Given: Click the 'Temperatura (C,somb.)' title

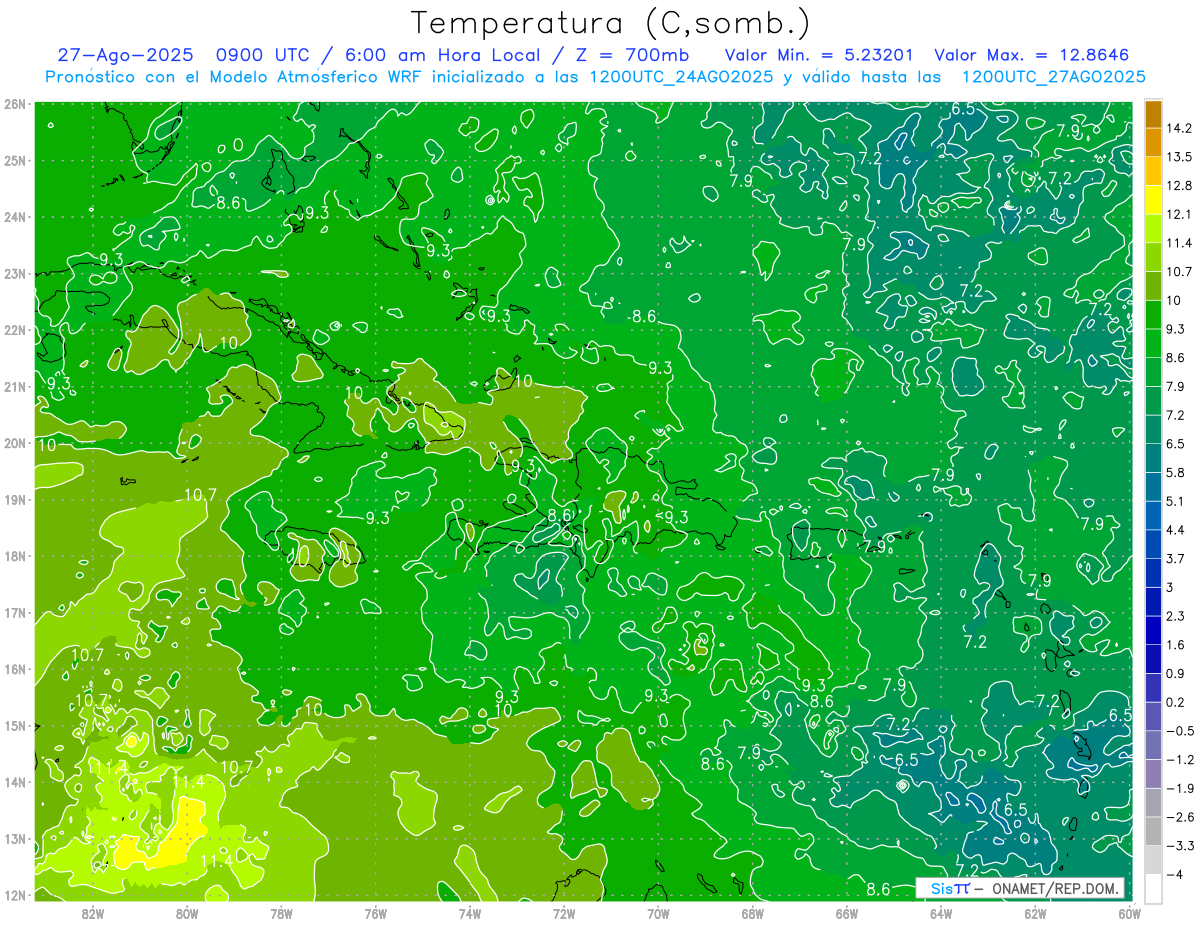Looking at the screenshot, I should (610, 23).
